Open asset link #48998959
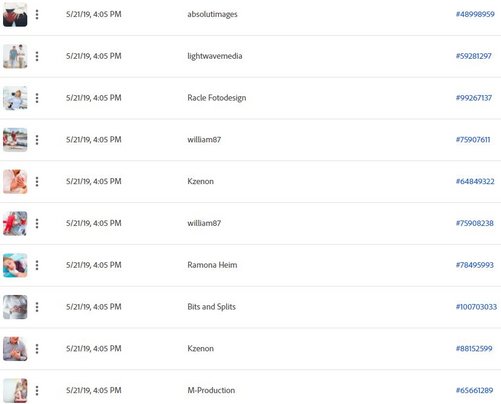 pos(475,14)
